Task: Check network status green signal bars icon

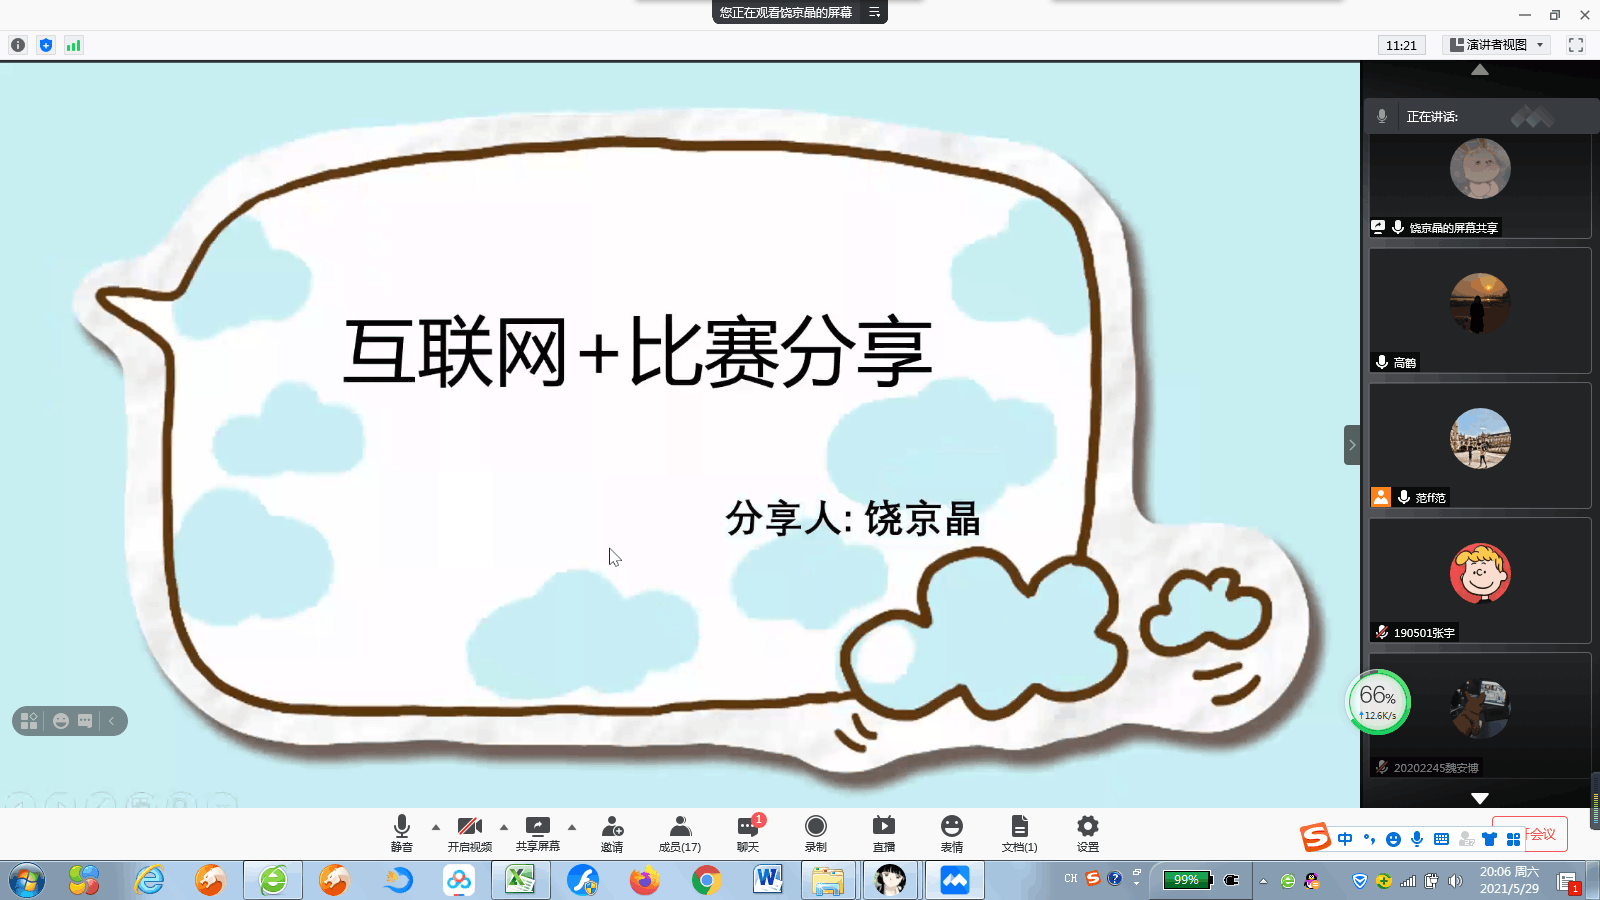Action: click(73, 45)
